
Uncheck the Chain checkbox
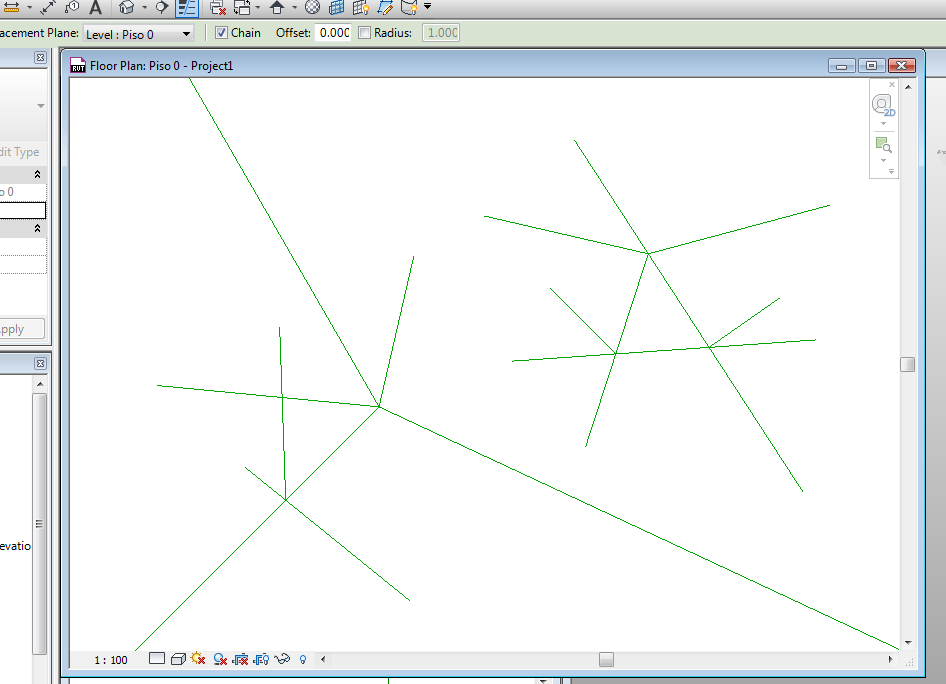221,33
